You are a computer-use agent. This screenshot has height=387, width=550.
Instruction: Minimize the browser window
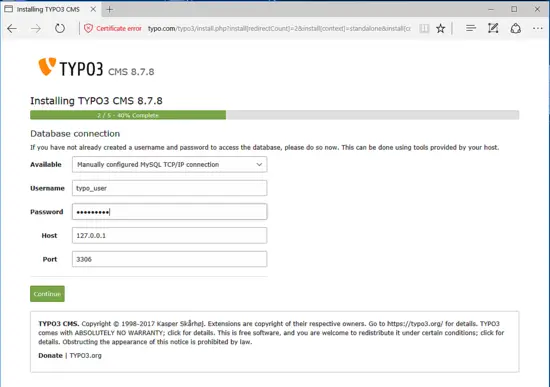(x=491, y=9)
